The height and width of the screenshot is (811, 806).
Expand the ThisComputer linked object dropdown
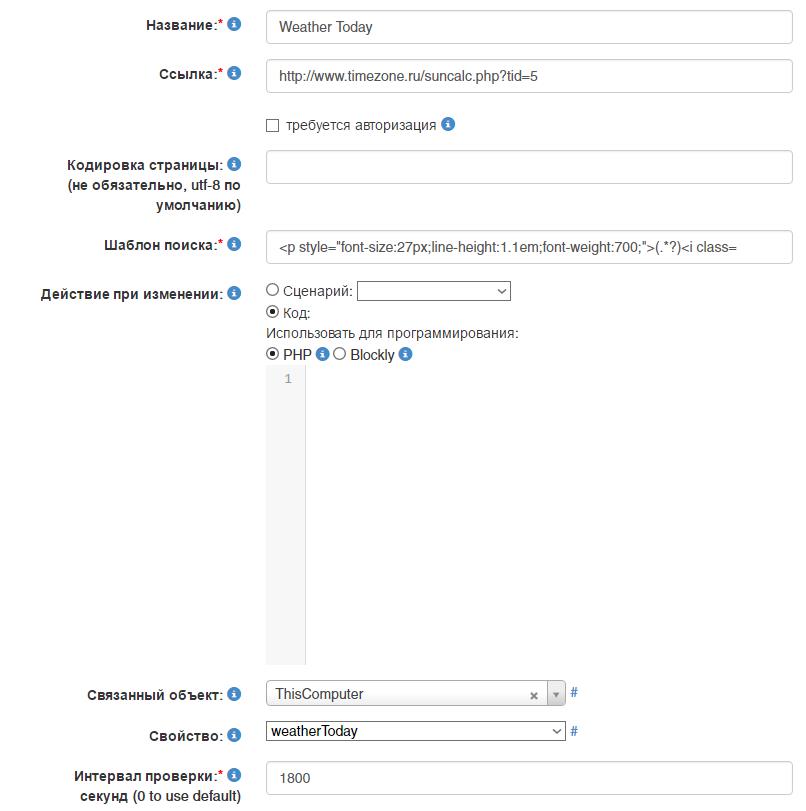pyautogui.click(x=556, y=694)
